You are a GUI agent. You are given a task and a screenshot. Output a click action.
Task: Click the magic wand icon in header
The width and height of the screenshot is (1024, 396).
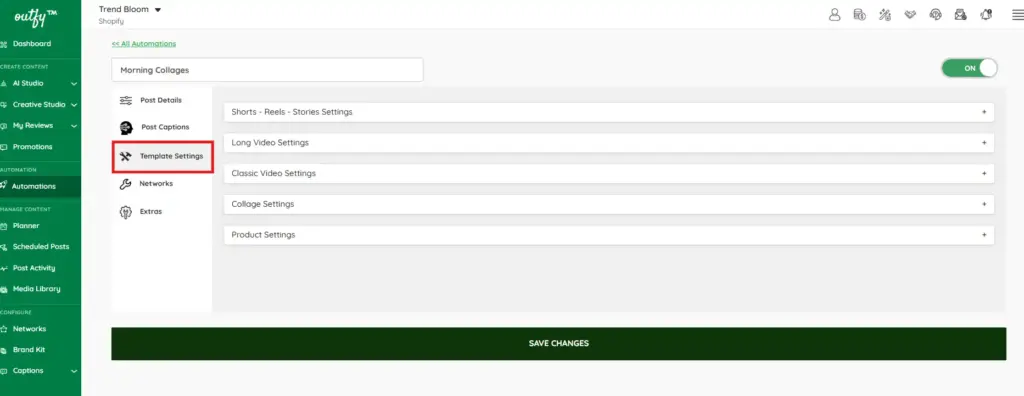pos(885,14)
